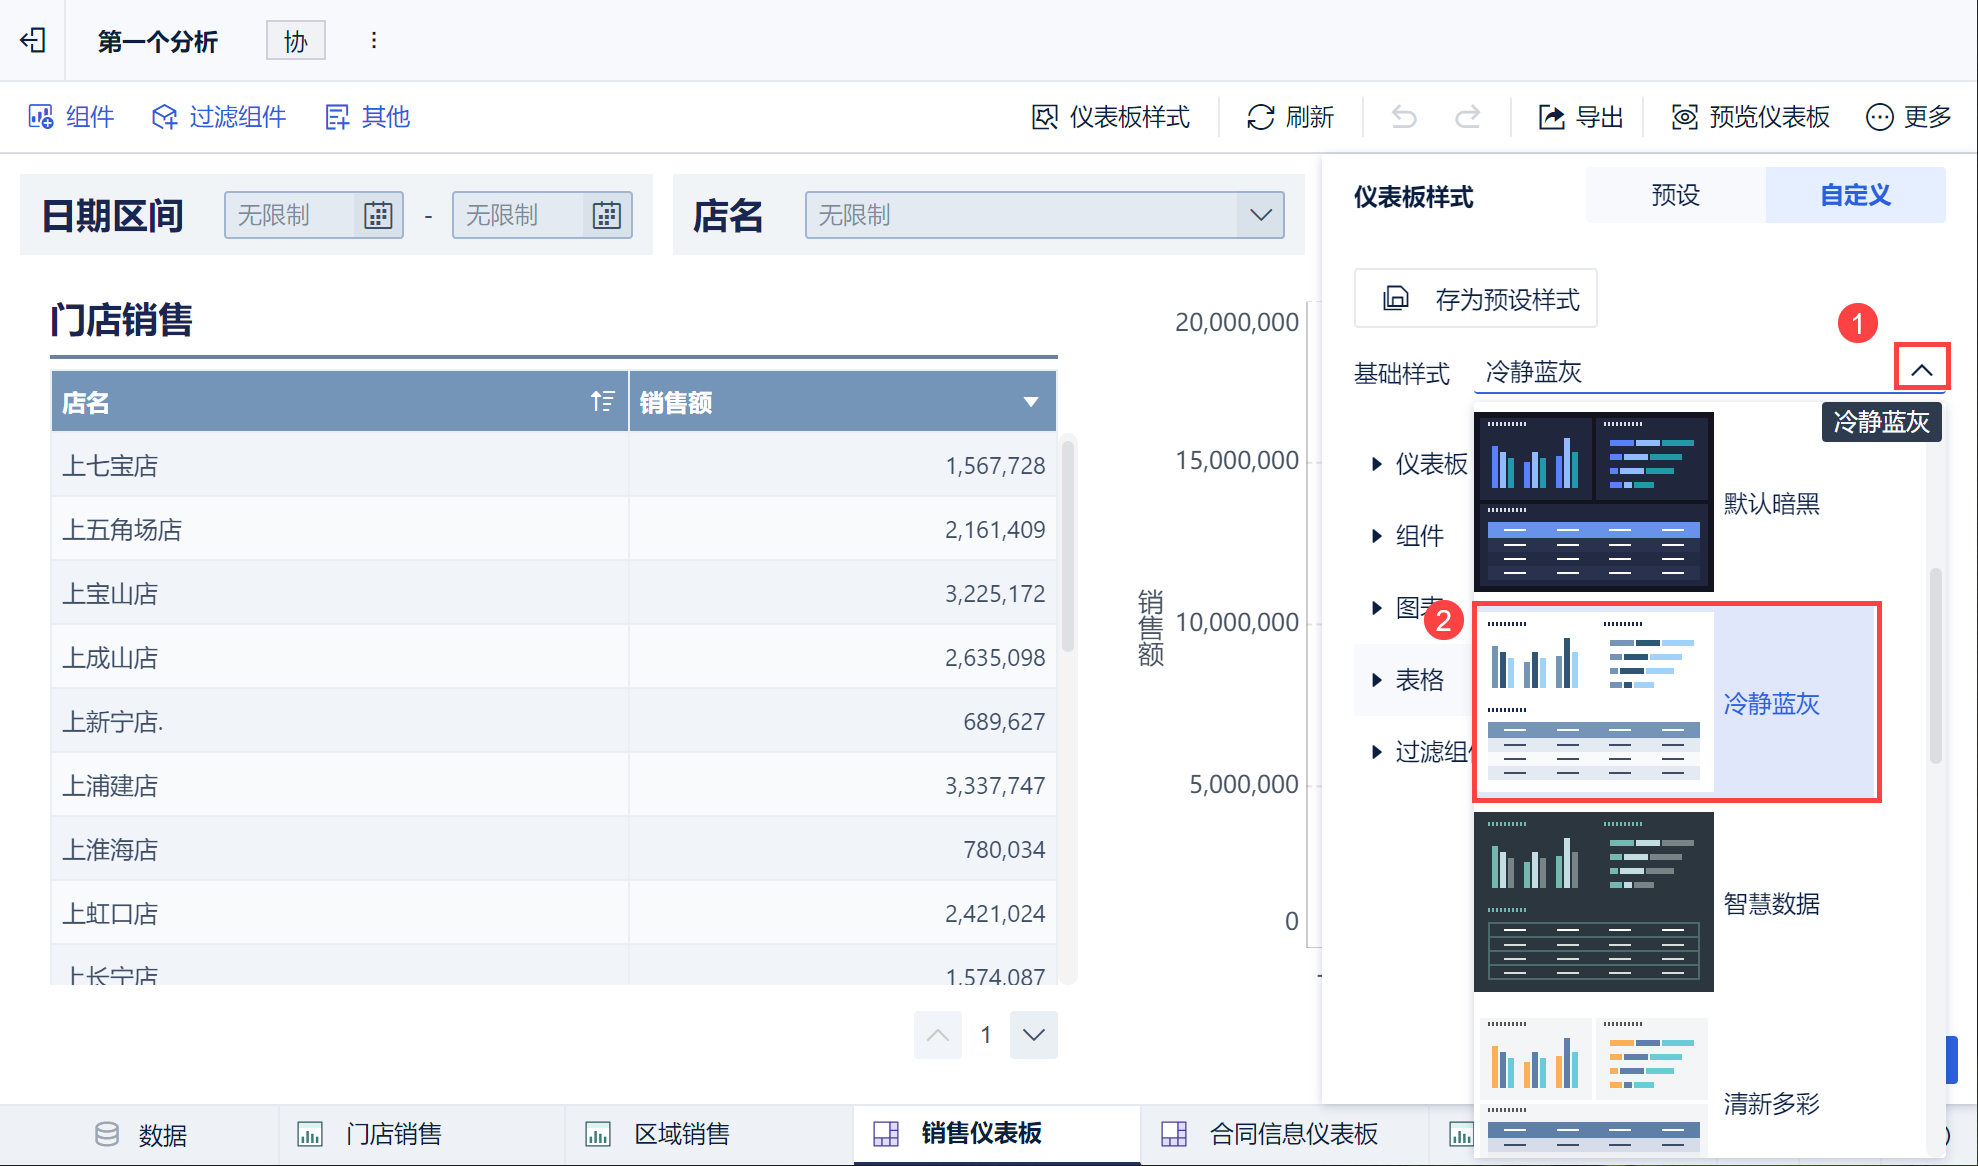Open the 其他 toolbar item
This screenshot has width=1978, height=1166.
point(368,117)
